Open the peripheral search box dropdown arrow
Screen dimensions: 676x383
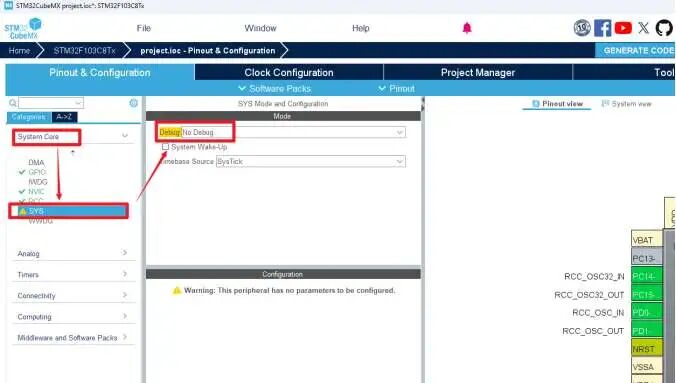click(78, 103)
